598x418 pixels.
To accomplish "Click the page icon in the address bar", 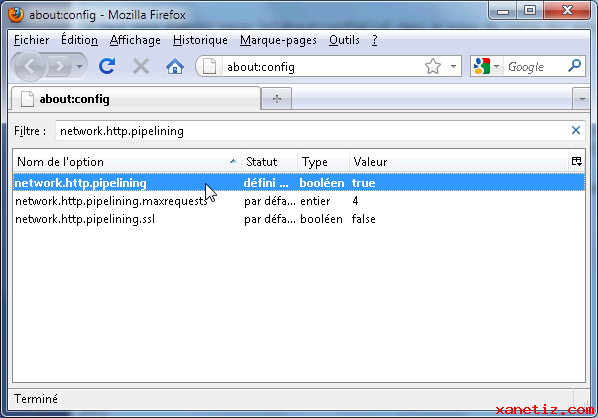I will 209,66.
